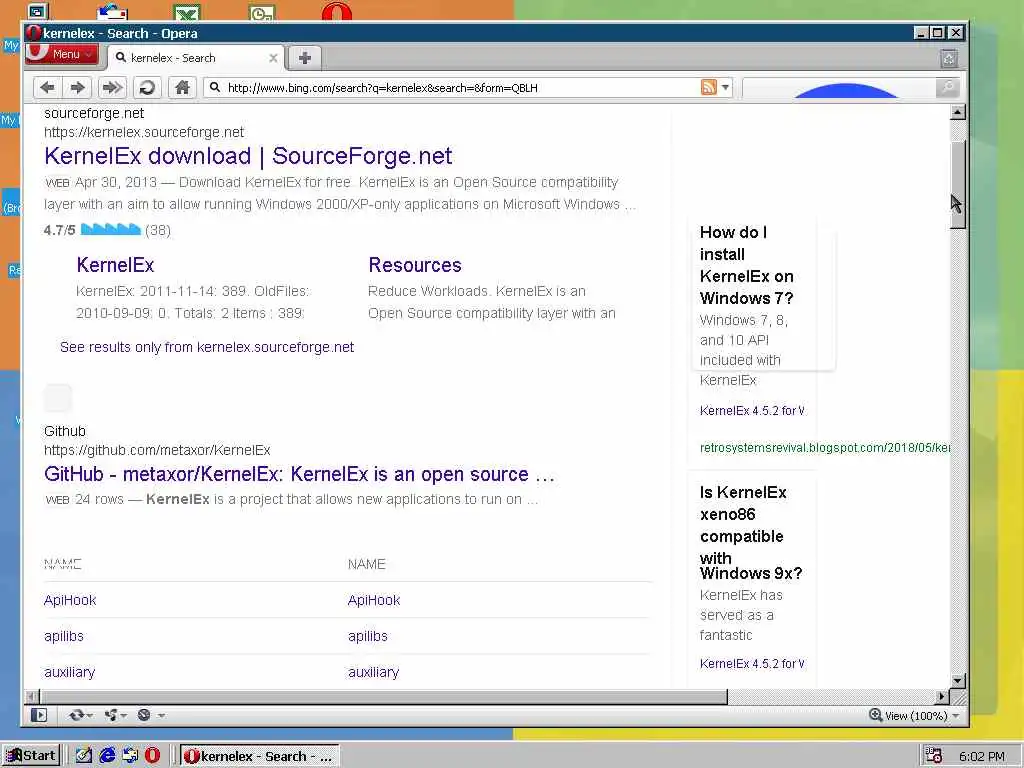Open GitHub - metaxor/KernelEx result
The image size is (1024, 768).
click(x=299, y=474)
